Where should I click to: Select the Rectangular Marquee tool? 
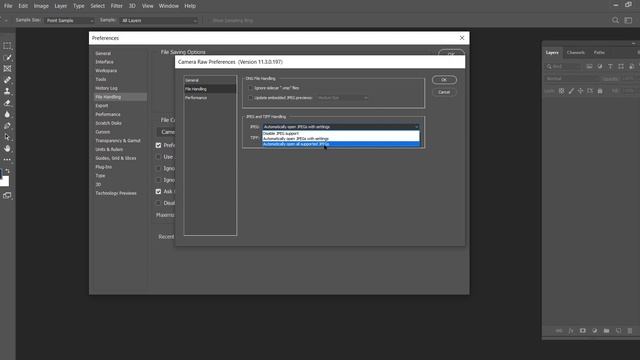(x=7, y=46)
